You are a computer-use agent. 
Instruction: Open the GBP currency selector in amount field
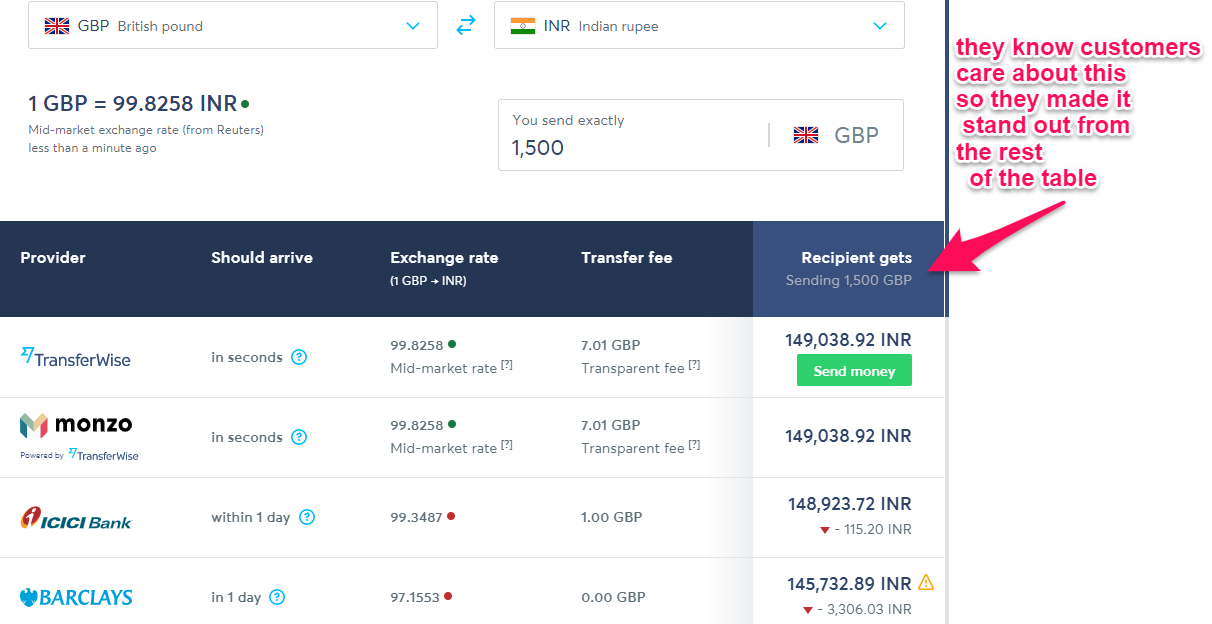(836, 135)
